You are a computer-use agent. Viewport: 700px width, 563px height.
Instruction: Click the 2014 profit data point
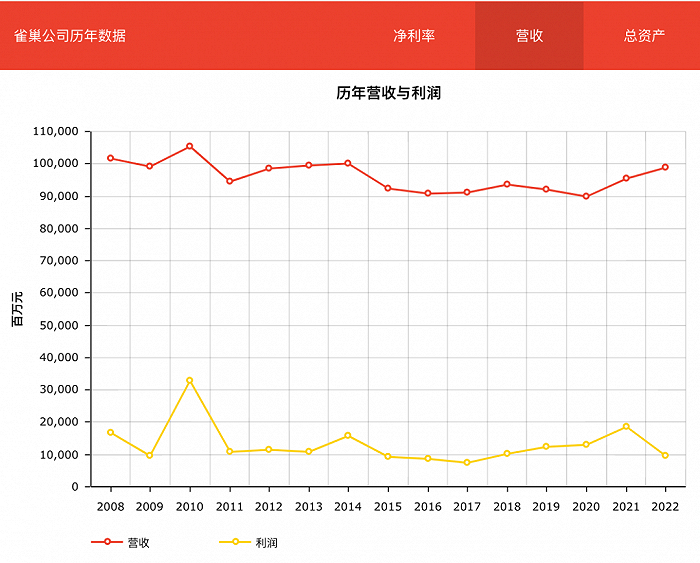[x=348, y=435]
